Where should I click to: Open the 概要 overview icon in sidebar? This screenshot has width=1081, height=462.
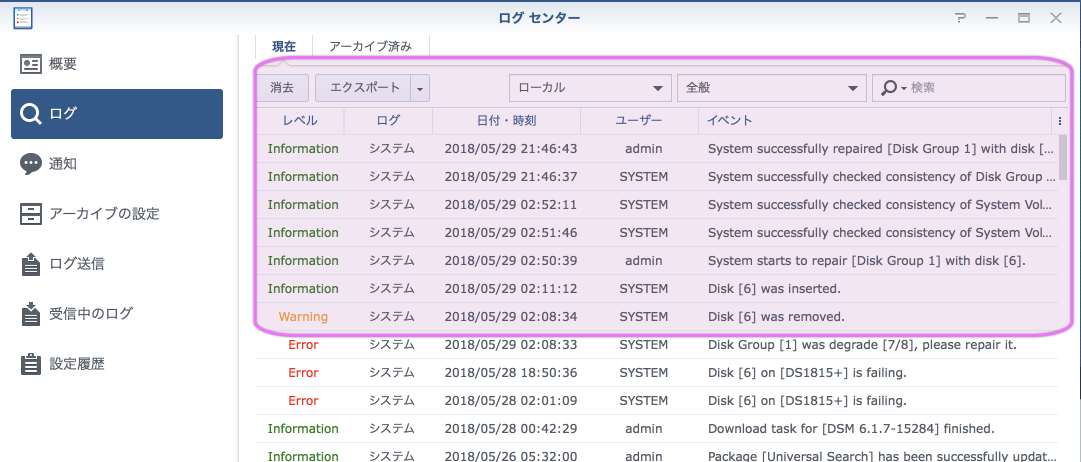[x=31, y=64]
